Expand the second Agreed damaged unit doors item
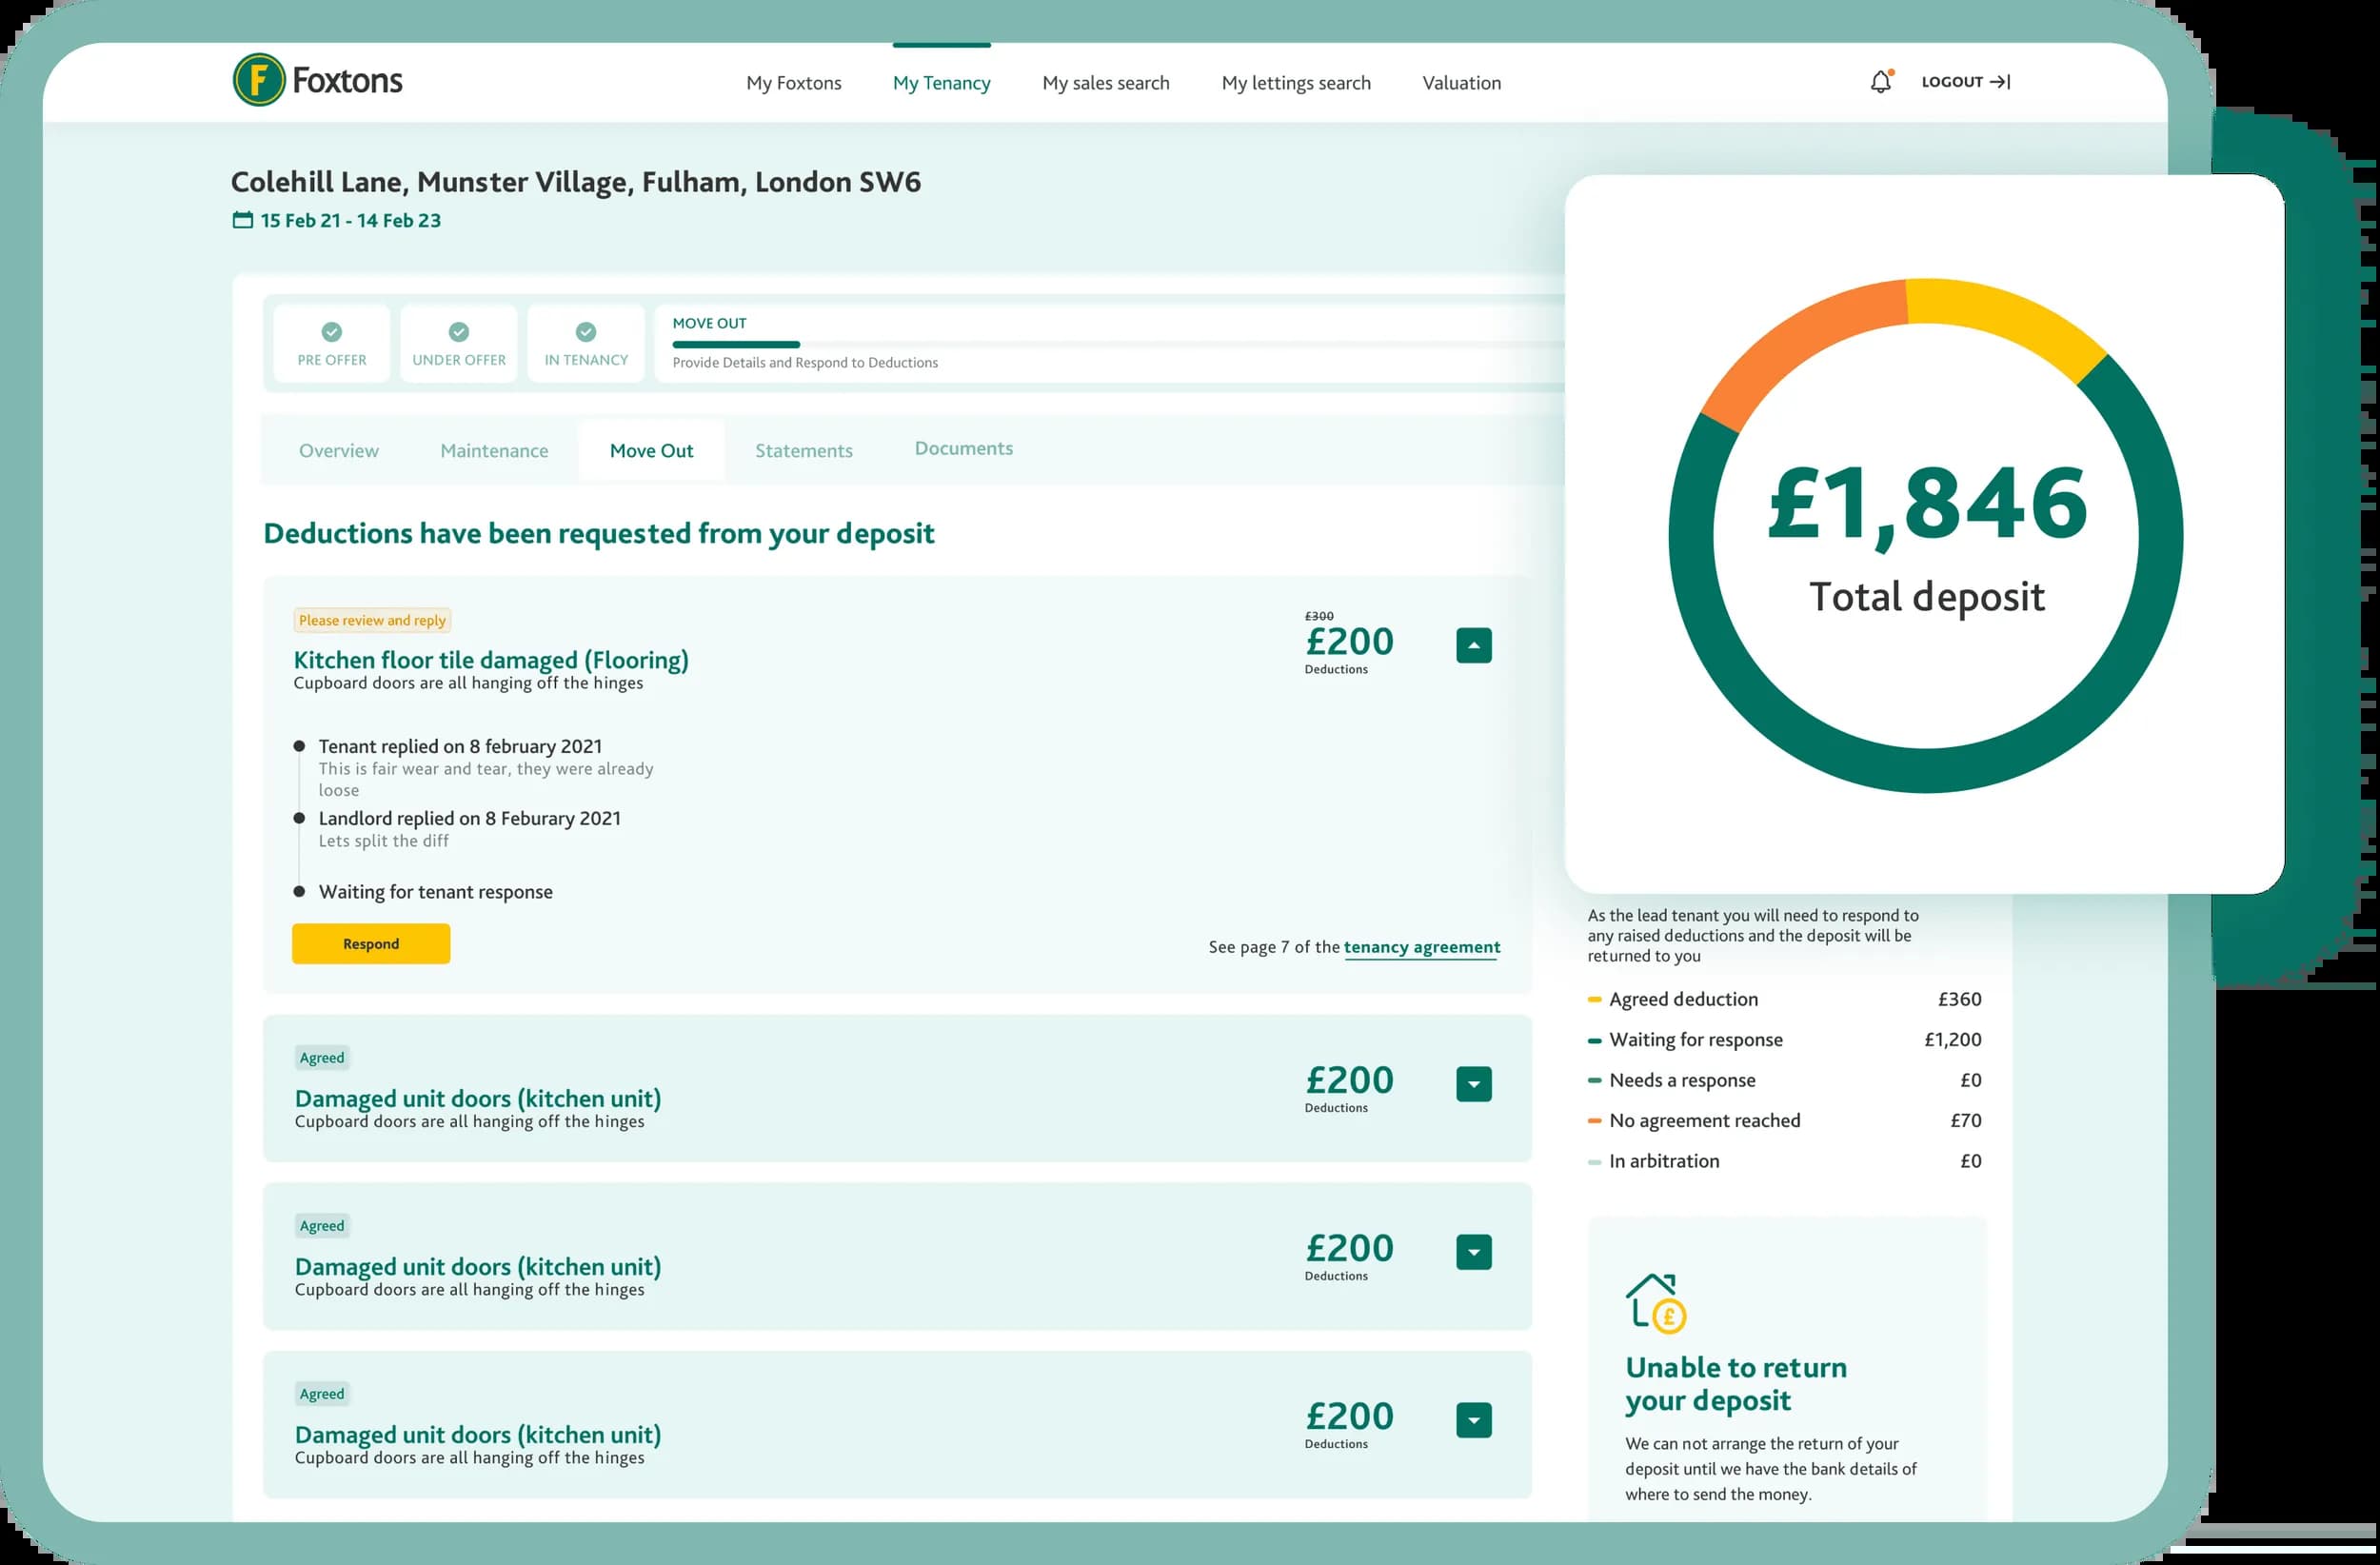This screenshot has width=2380, height=1565. coord(1473,1252)
